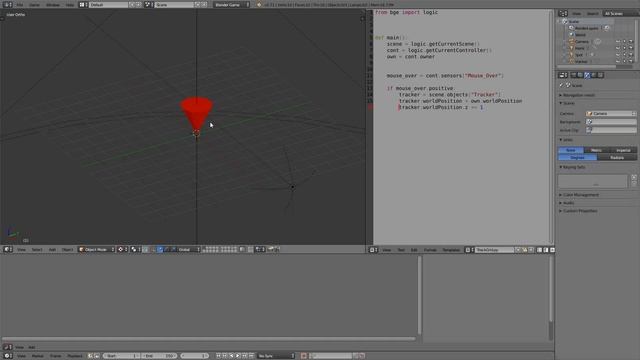The height and width of the screenshot is (360, 640).
Task: Open the All Scenes display dropdown
Action: pos(620,13)
